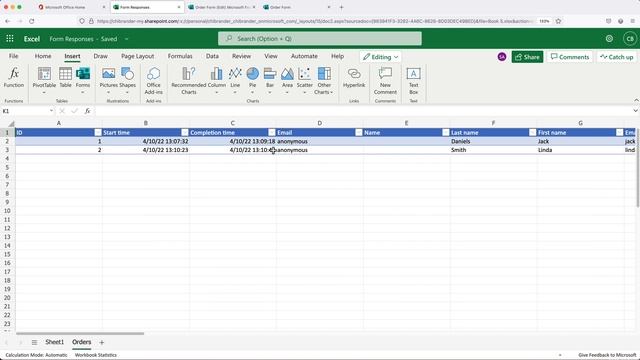Screen dimensions: 640x360
Task: Insert a Pie chart
Action: pos(253,80)
